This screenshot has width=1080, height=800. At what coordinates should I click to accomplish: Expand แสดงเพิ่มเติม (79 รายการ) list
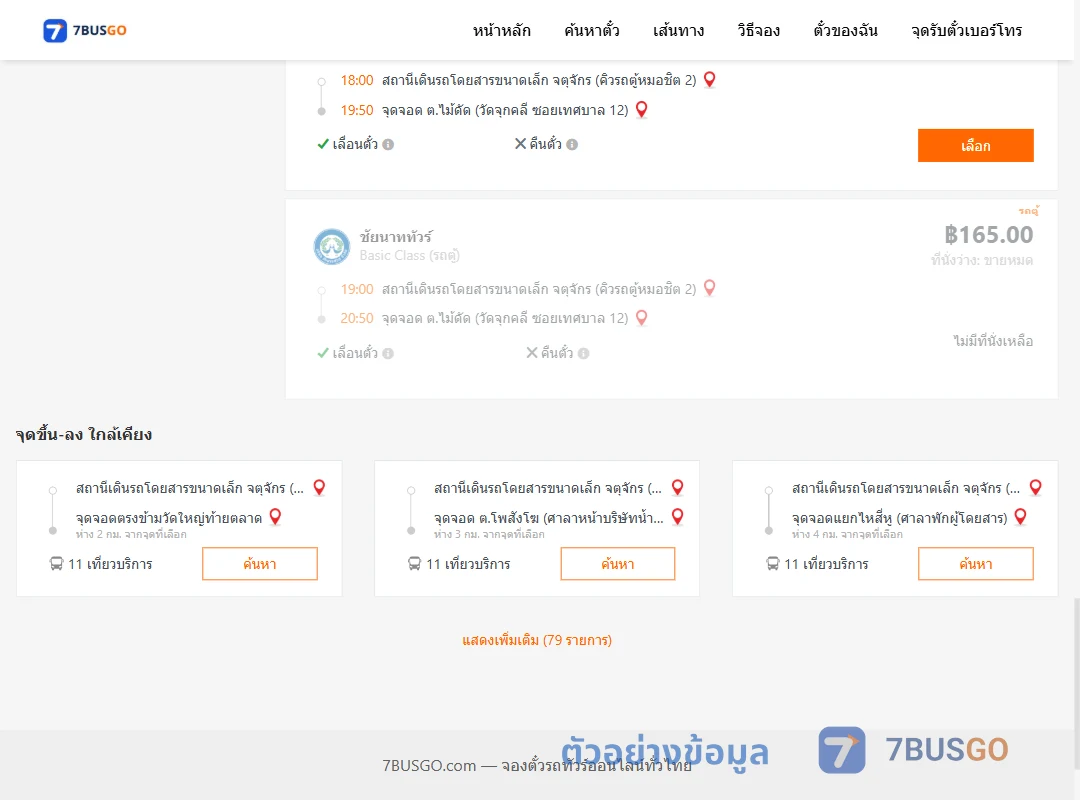(x=537, y=640)
